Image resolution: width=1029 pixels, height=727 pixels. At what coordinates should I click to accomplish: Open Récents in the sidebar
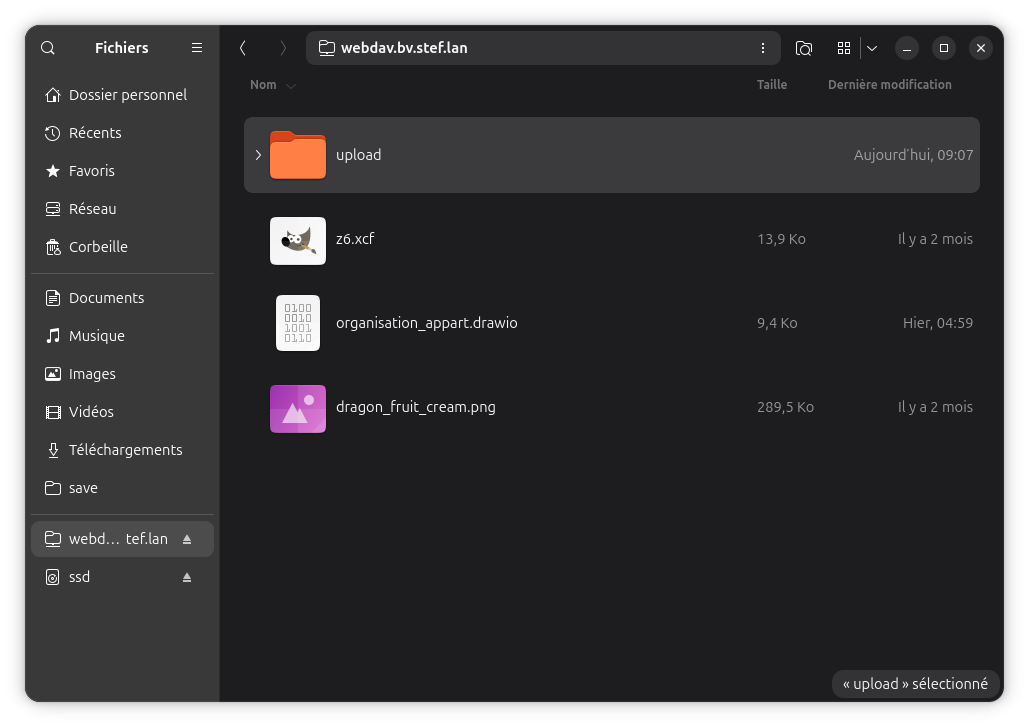click(123, 133)
